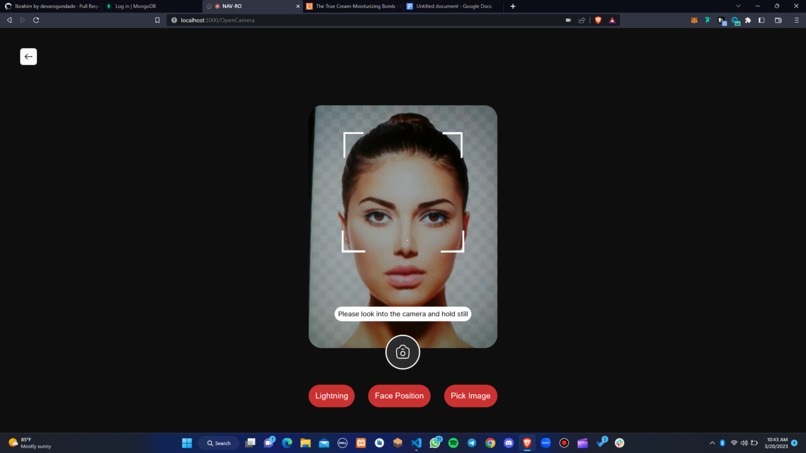
Task: Click the camera capture button
Action: [x=402, y=352]
